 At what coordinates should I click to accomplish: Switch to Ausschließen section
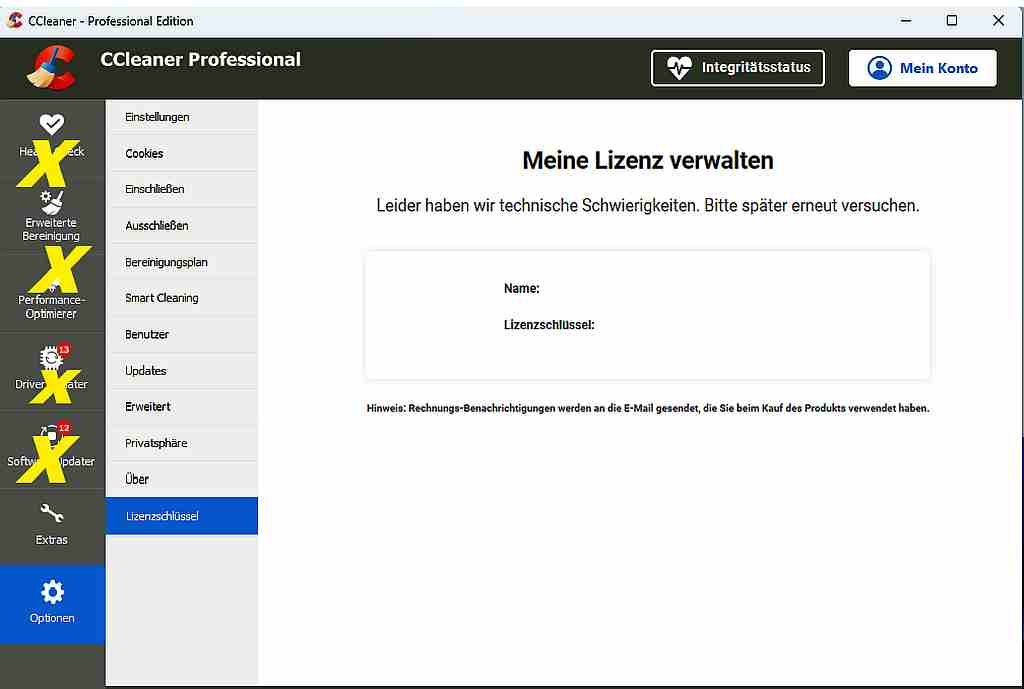tap(182, 226)
